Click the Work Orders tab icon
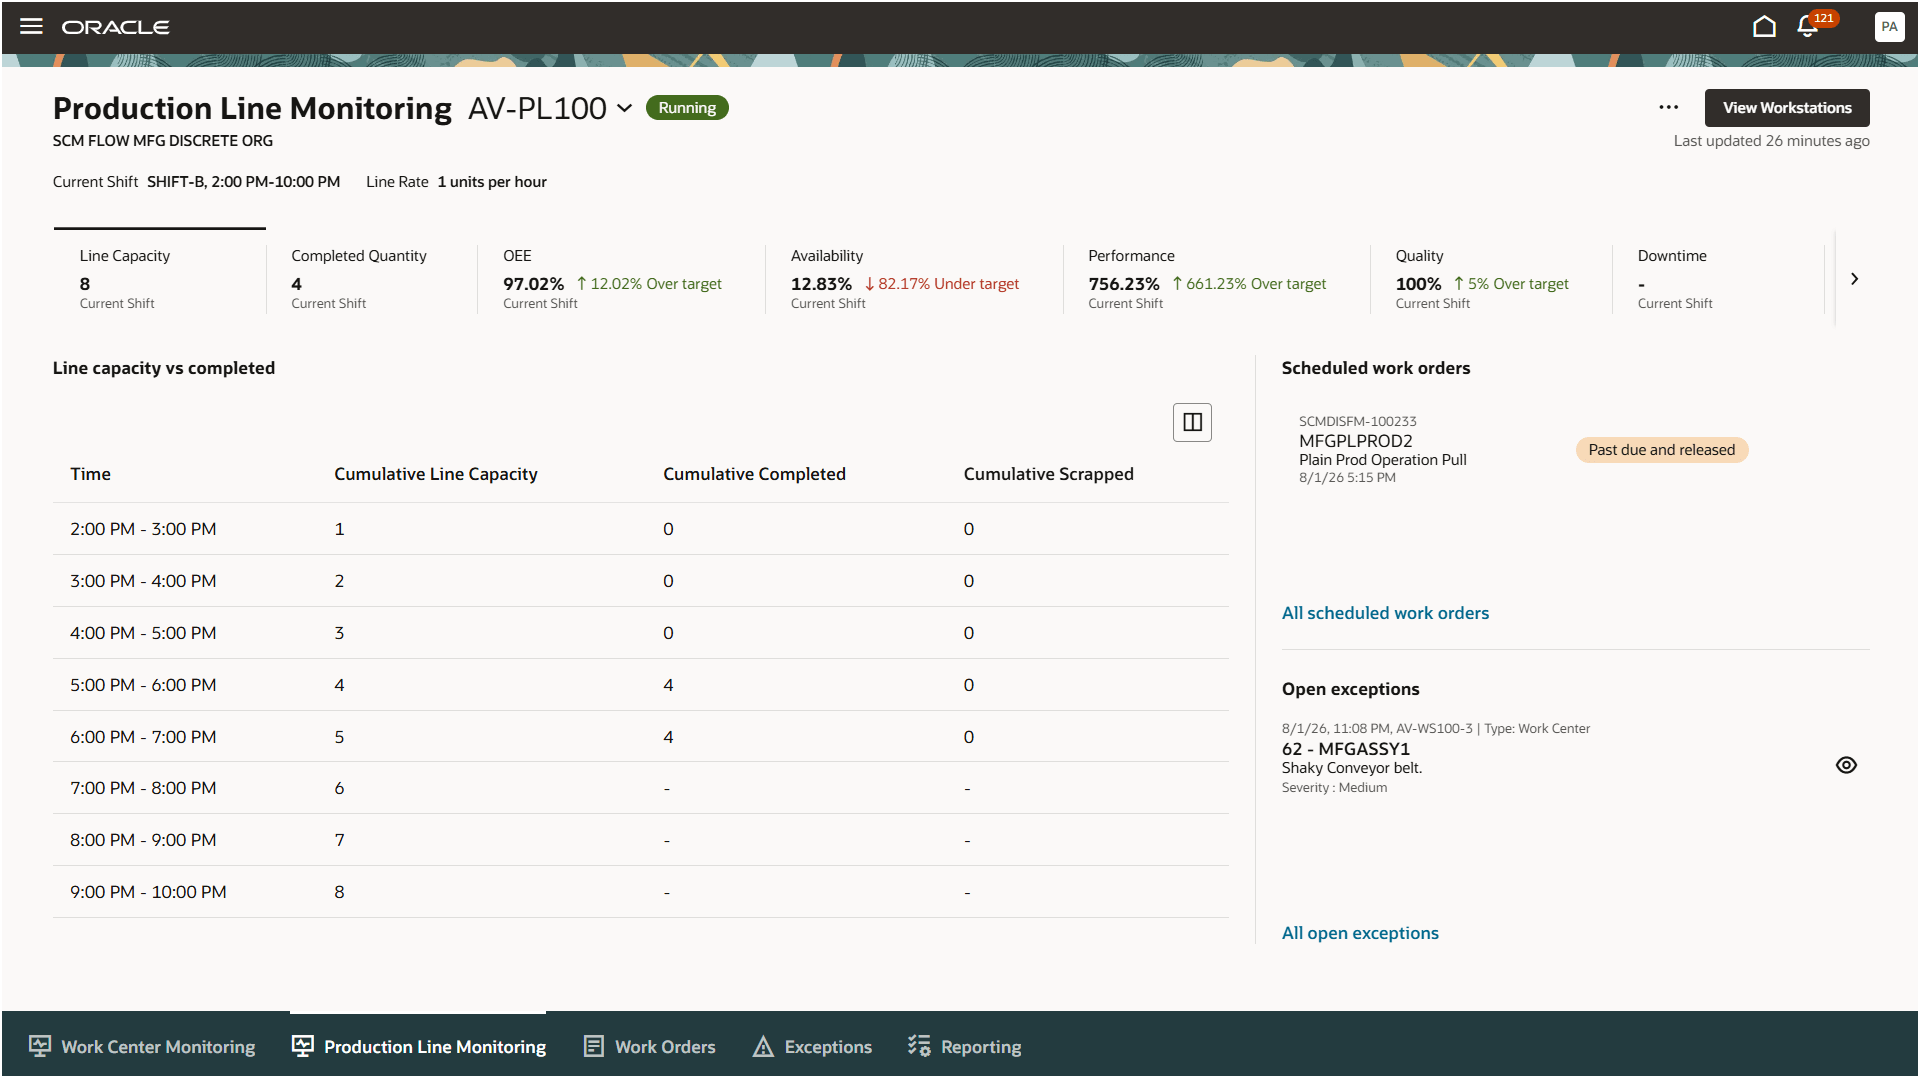 (594, 1046)
